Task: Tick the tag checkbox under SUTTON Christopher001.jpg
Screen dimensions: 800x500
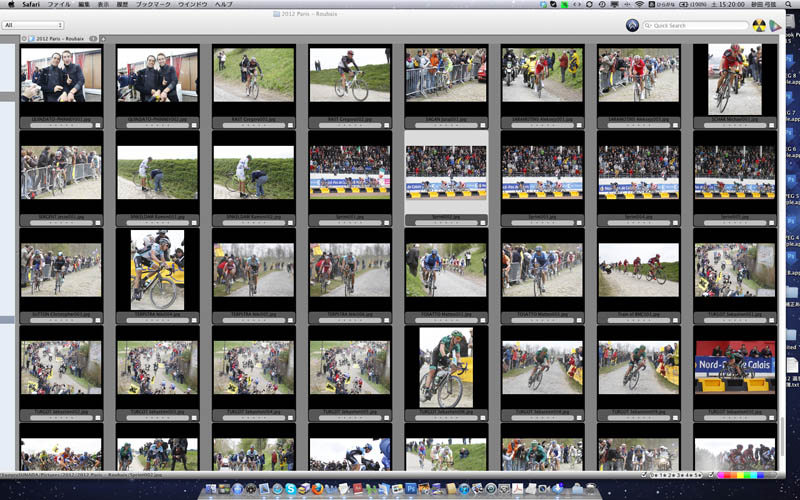Action: coord(98,320)
